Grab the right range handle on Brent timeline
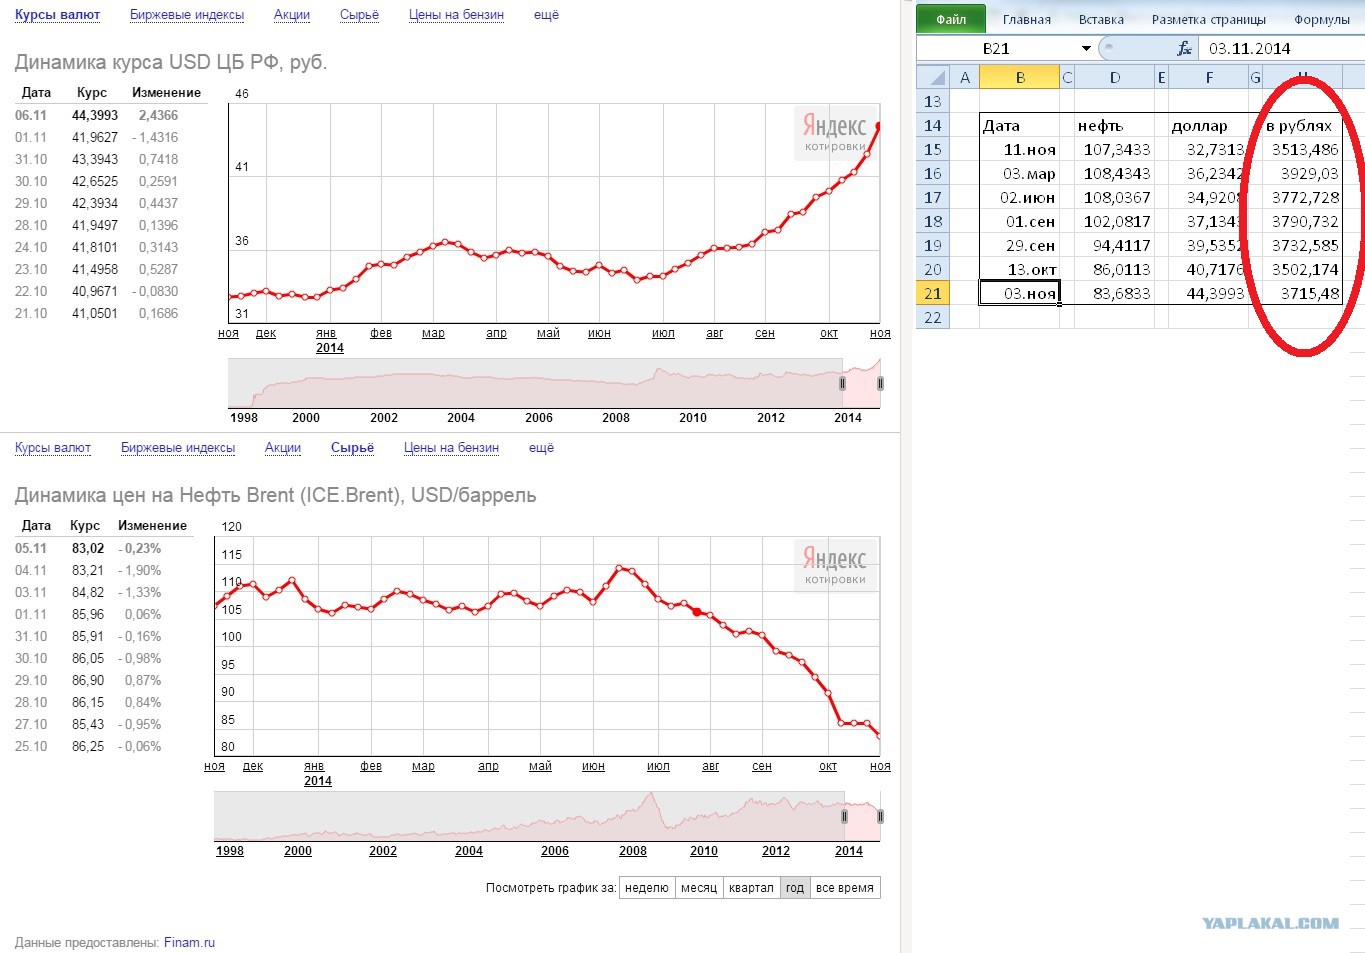 point(880,817)
